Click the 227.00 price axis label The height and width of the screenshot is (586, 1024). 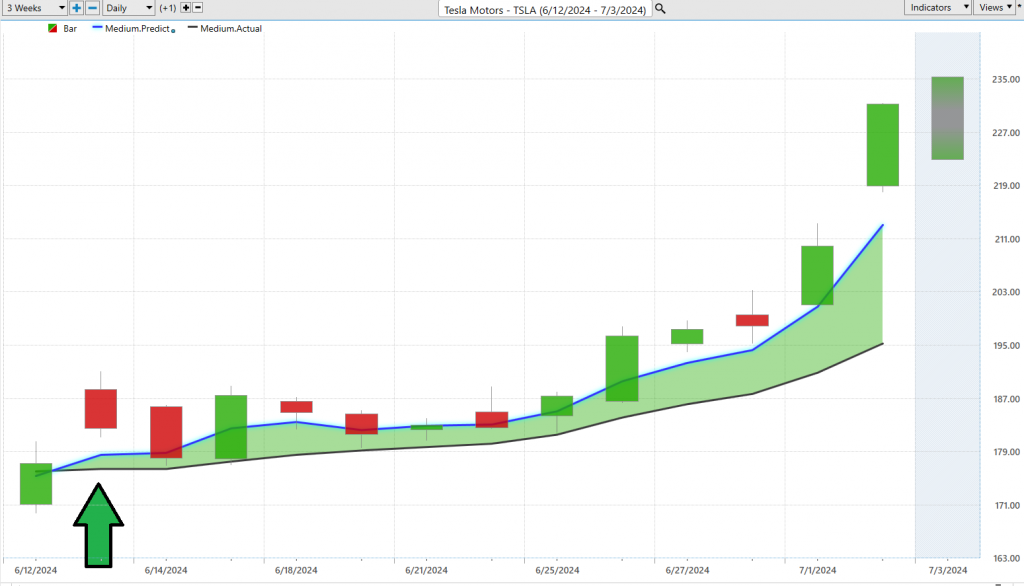(x=1006, y=133)
